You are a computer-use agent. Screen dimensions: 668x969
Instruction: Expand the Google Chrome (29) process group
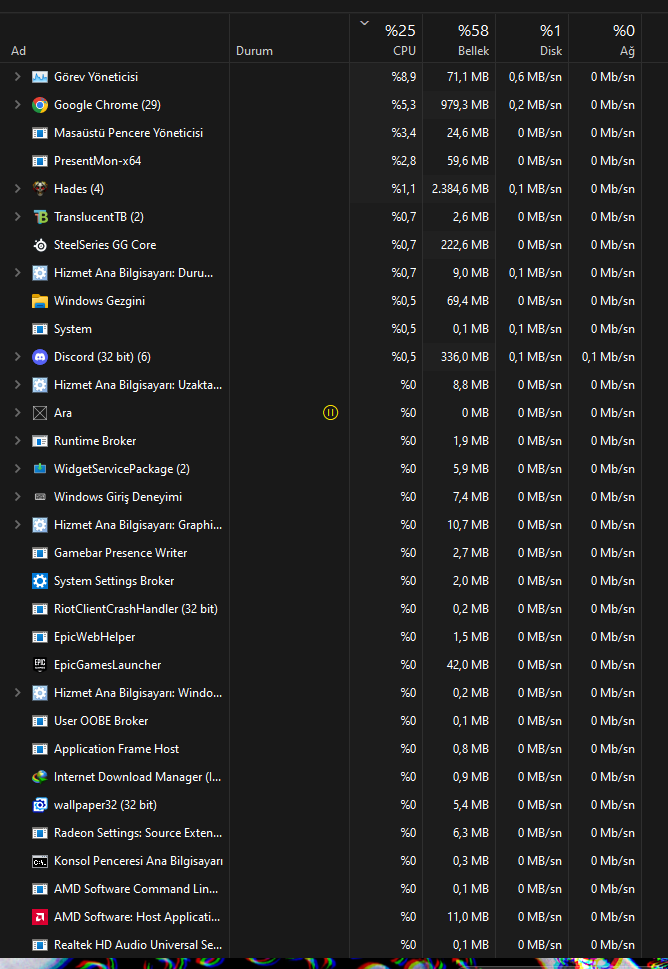click(x=17, y=105)
